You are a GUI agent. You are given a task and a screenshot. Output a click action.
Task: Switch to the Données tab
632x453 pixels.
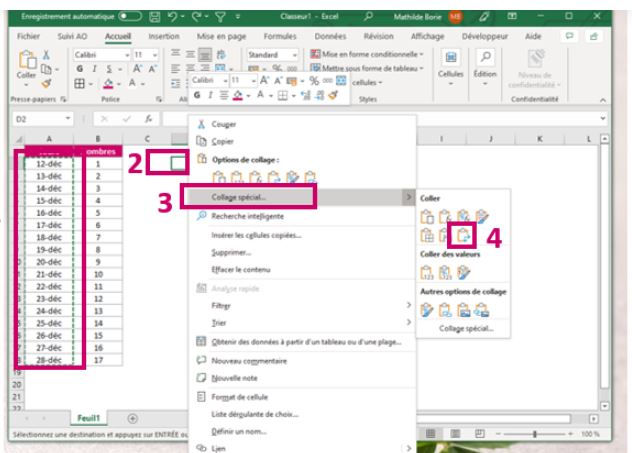tap(330, 36)
